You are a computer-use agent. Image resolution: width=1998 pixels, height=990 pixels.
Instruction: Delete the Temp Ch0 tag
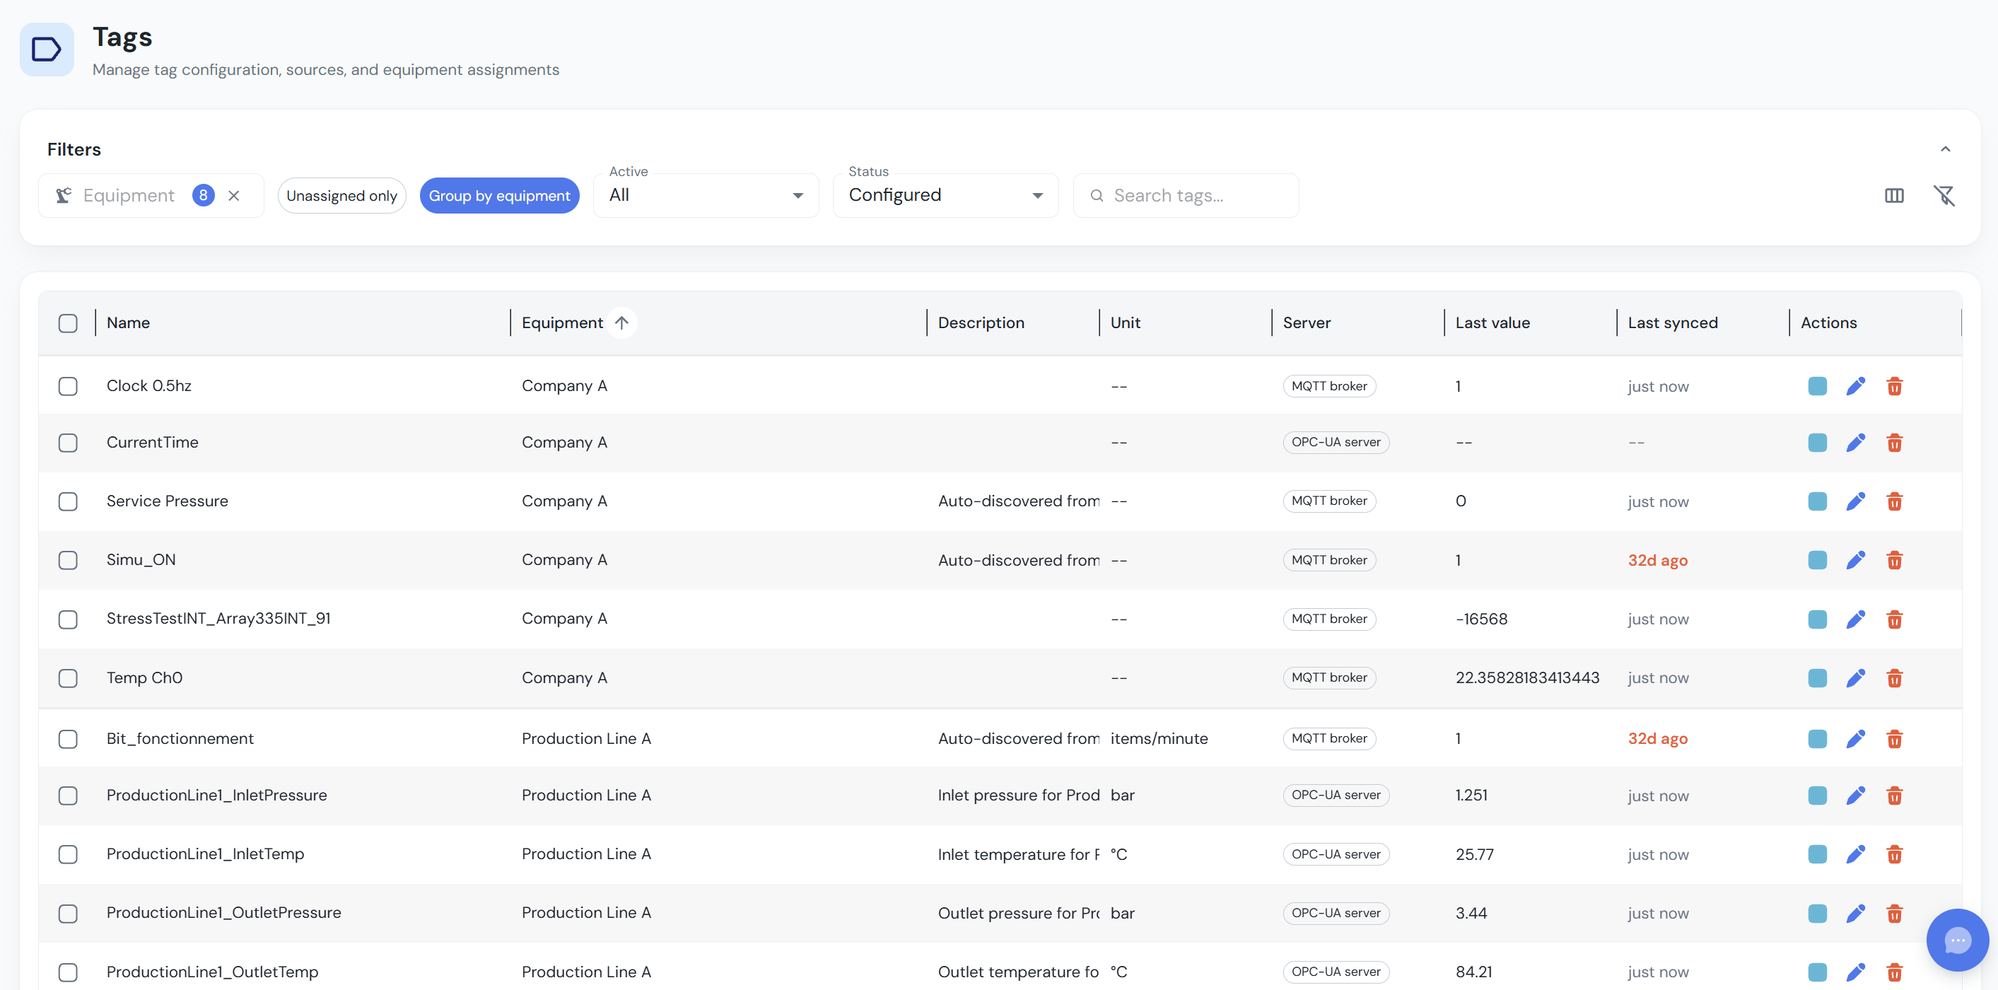pyautogui.click(x=1894, y=678)
